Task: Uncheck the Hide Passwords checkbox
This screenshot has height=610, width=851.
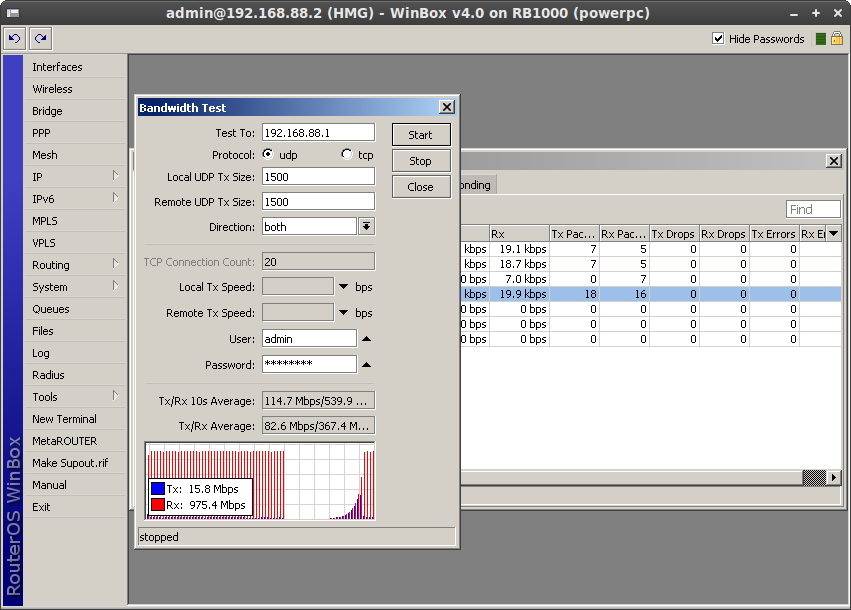Action: [717, 38]
